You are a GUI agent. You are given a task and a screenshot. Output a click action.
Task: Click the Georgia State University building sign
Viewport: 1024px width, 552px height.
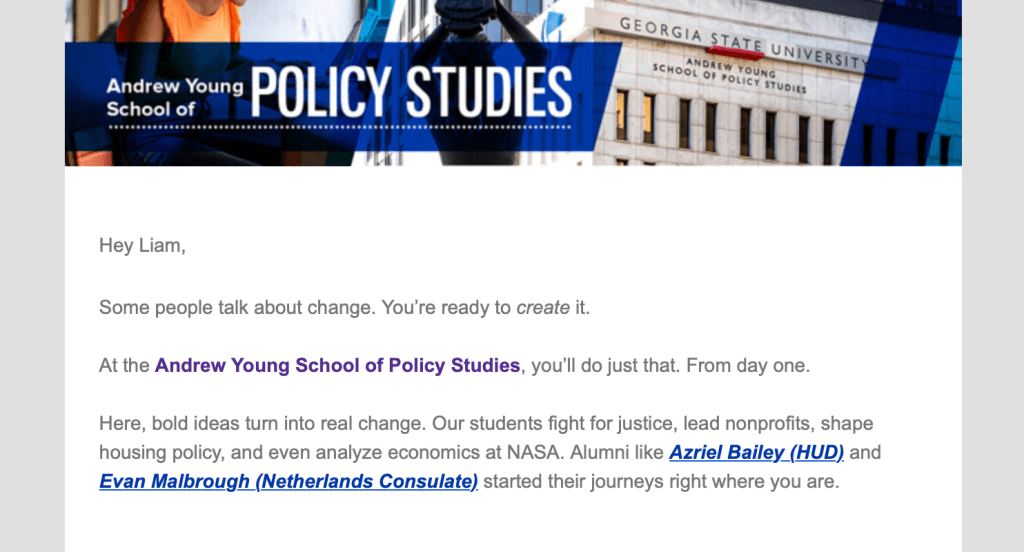(740, 42)
